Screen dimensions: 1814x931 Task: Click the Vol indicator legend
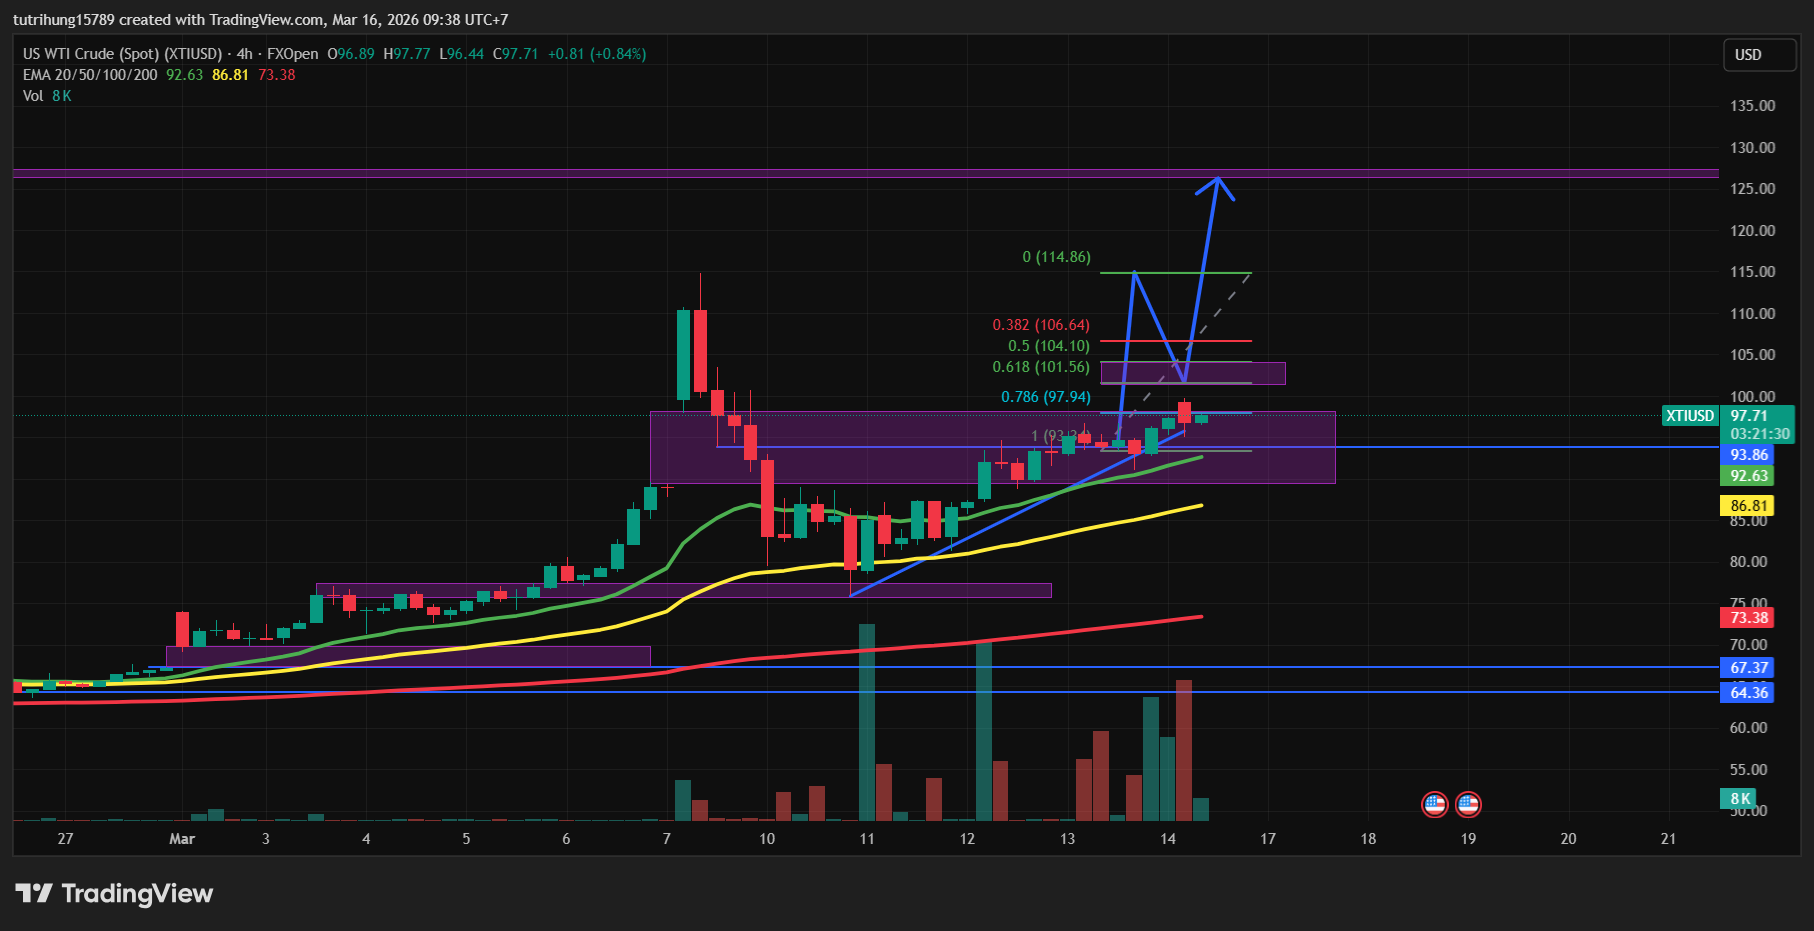[33, 96]
